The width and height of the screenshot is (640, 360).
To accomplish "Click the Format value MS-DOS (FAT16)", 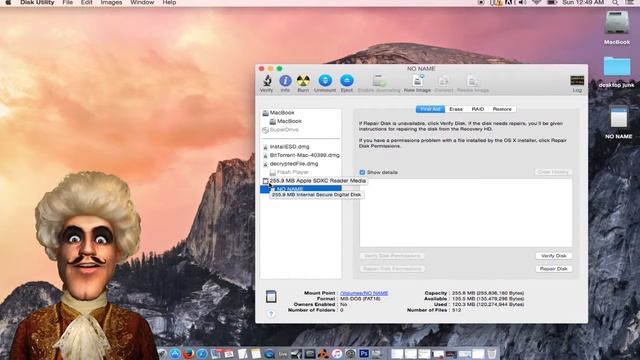I will [x=360, y=299].
